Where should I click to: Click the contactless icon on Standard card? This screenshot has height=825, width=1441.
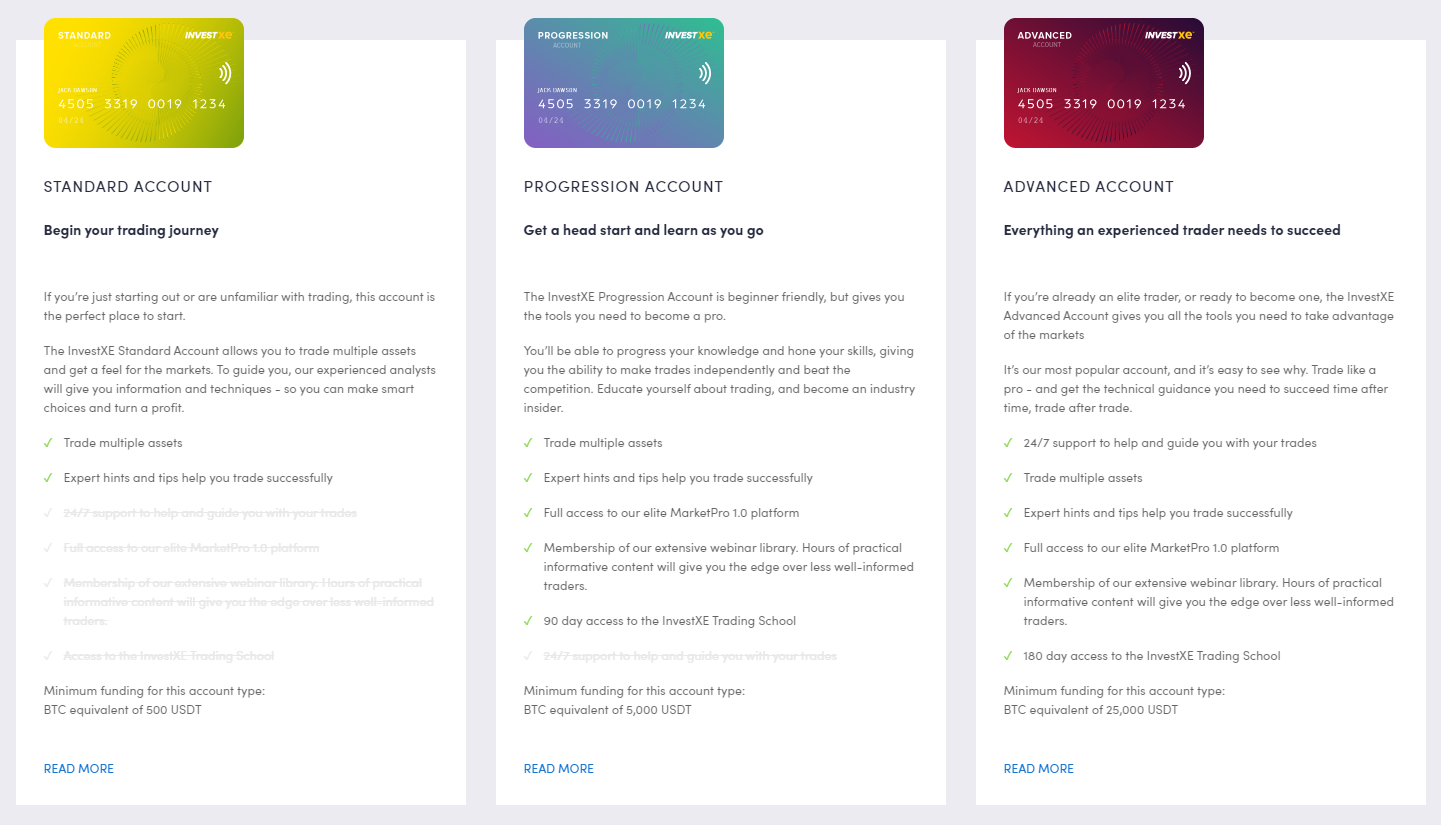(225, 73)
